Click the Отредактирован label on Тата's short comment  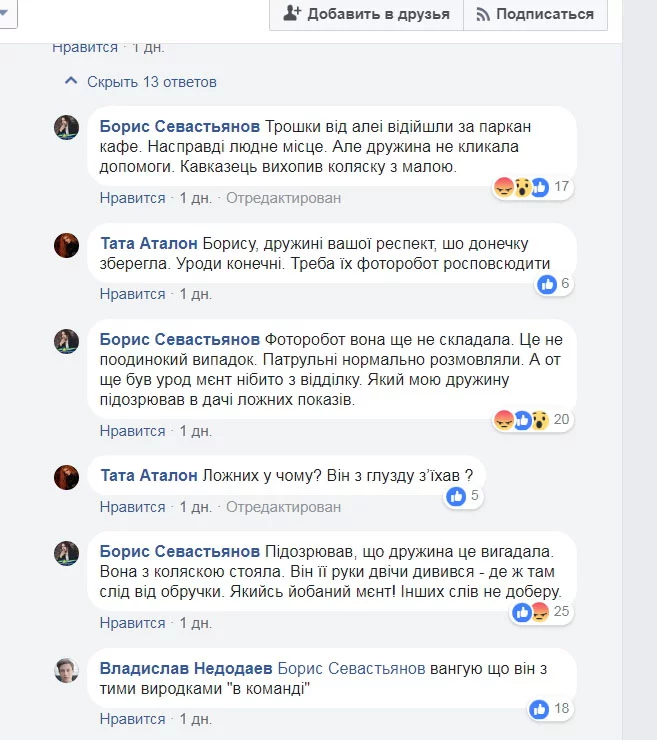[x=283, y=507]
